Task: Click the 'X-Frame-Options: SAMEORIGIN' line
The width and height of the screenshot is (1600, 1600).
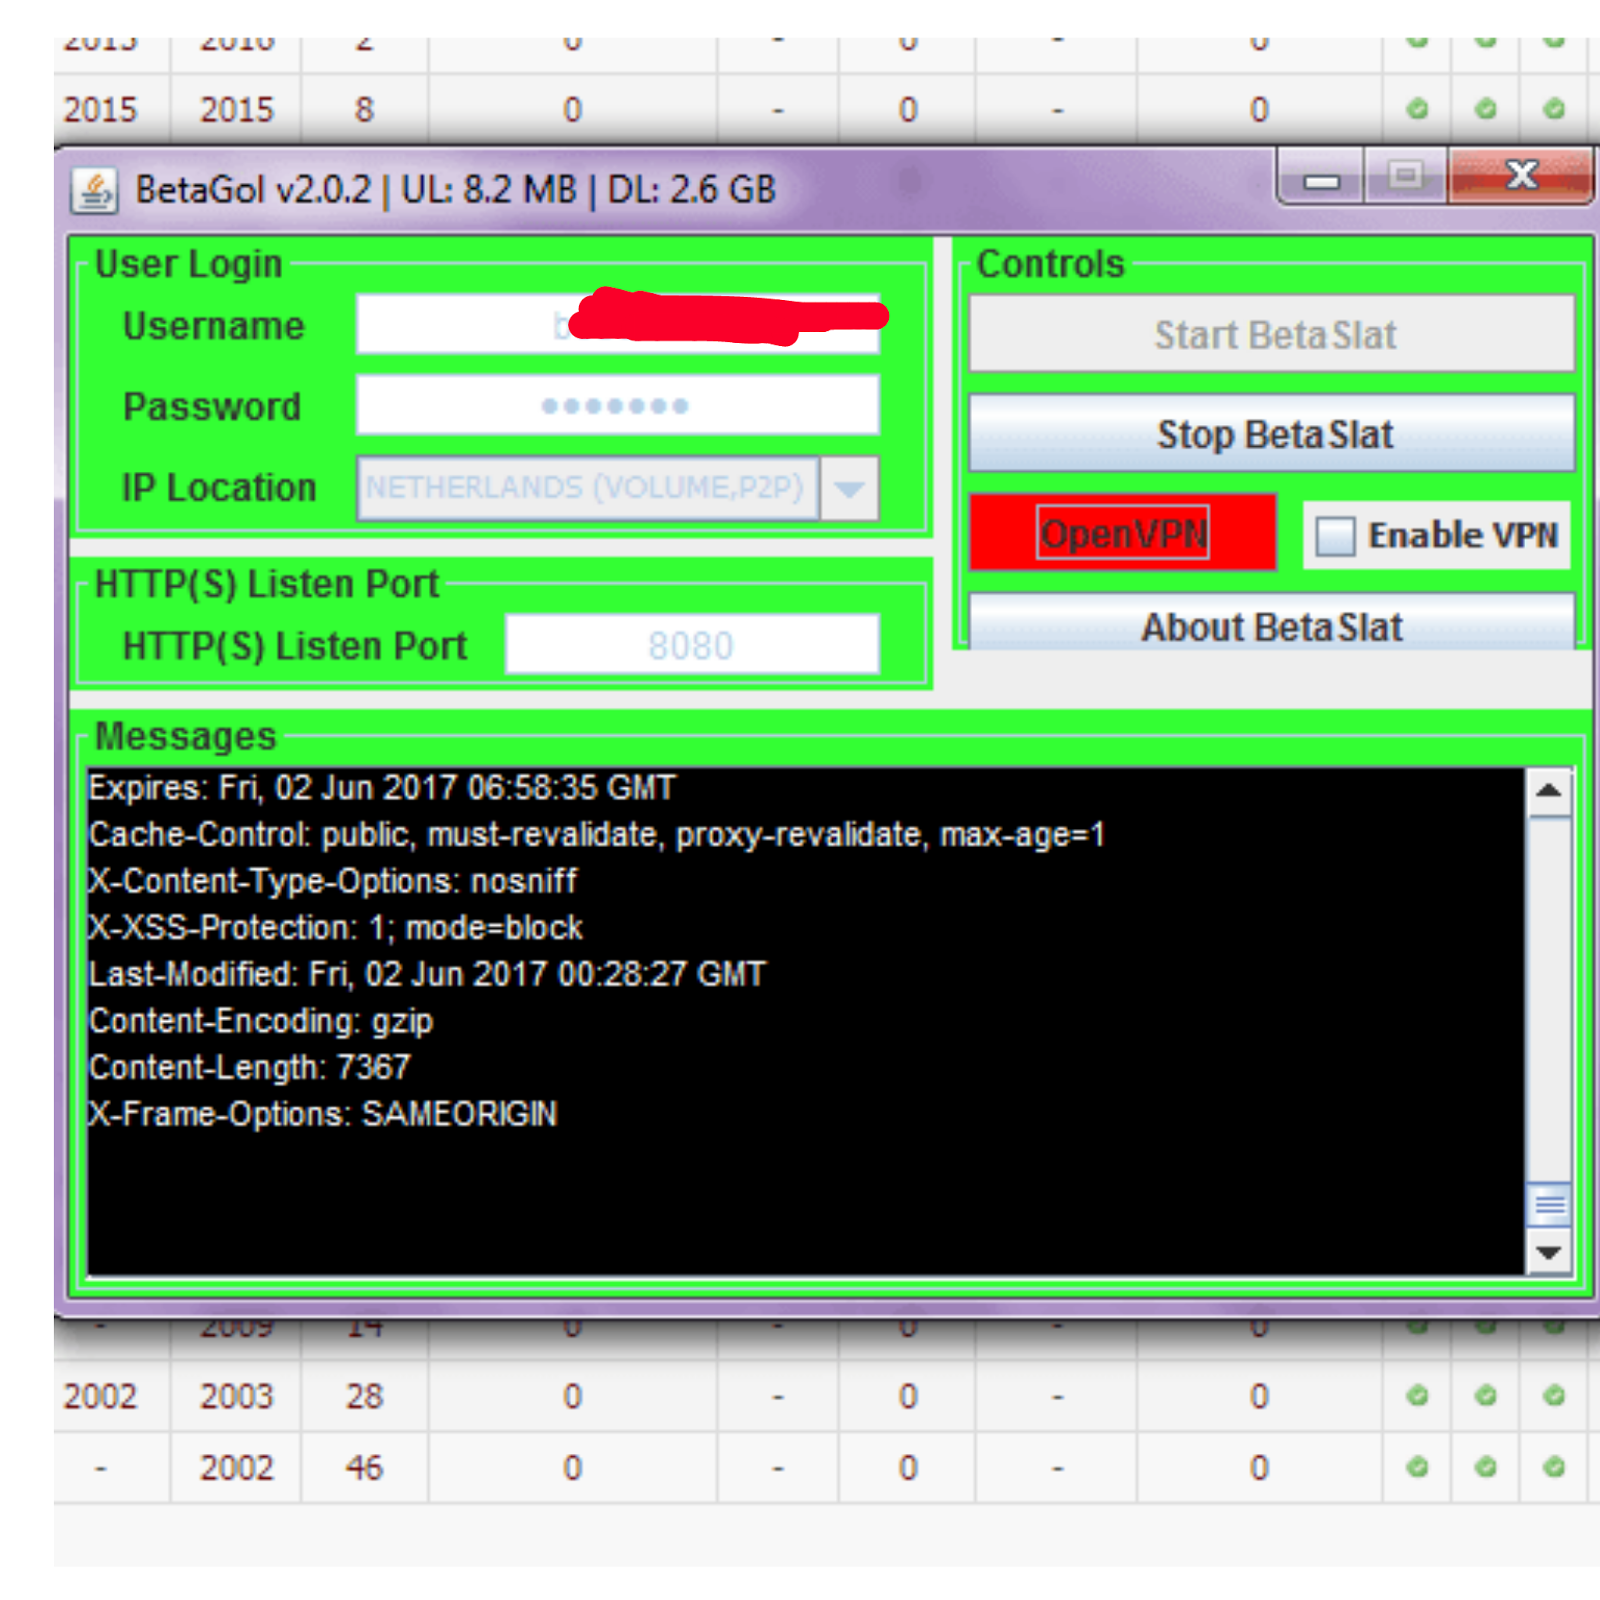Action: 322,1114
